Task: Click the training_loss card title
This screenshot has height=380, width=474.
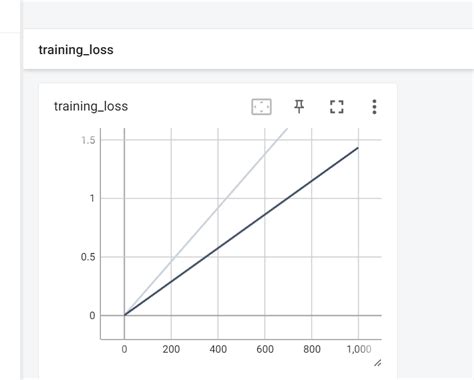Action: pos(91,106)
